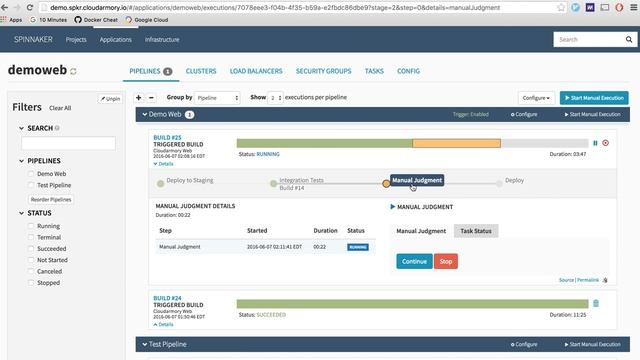Click the blue Start Manual Execution button

pyautogui.click(x=594, y=98)
